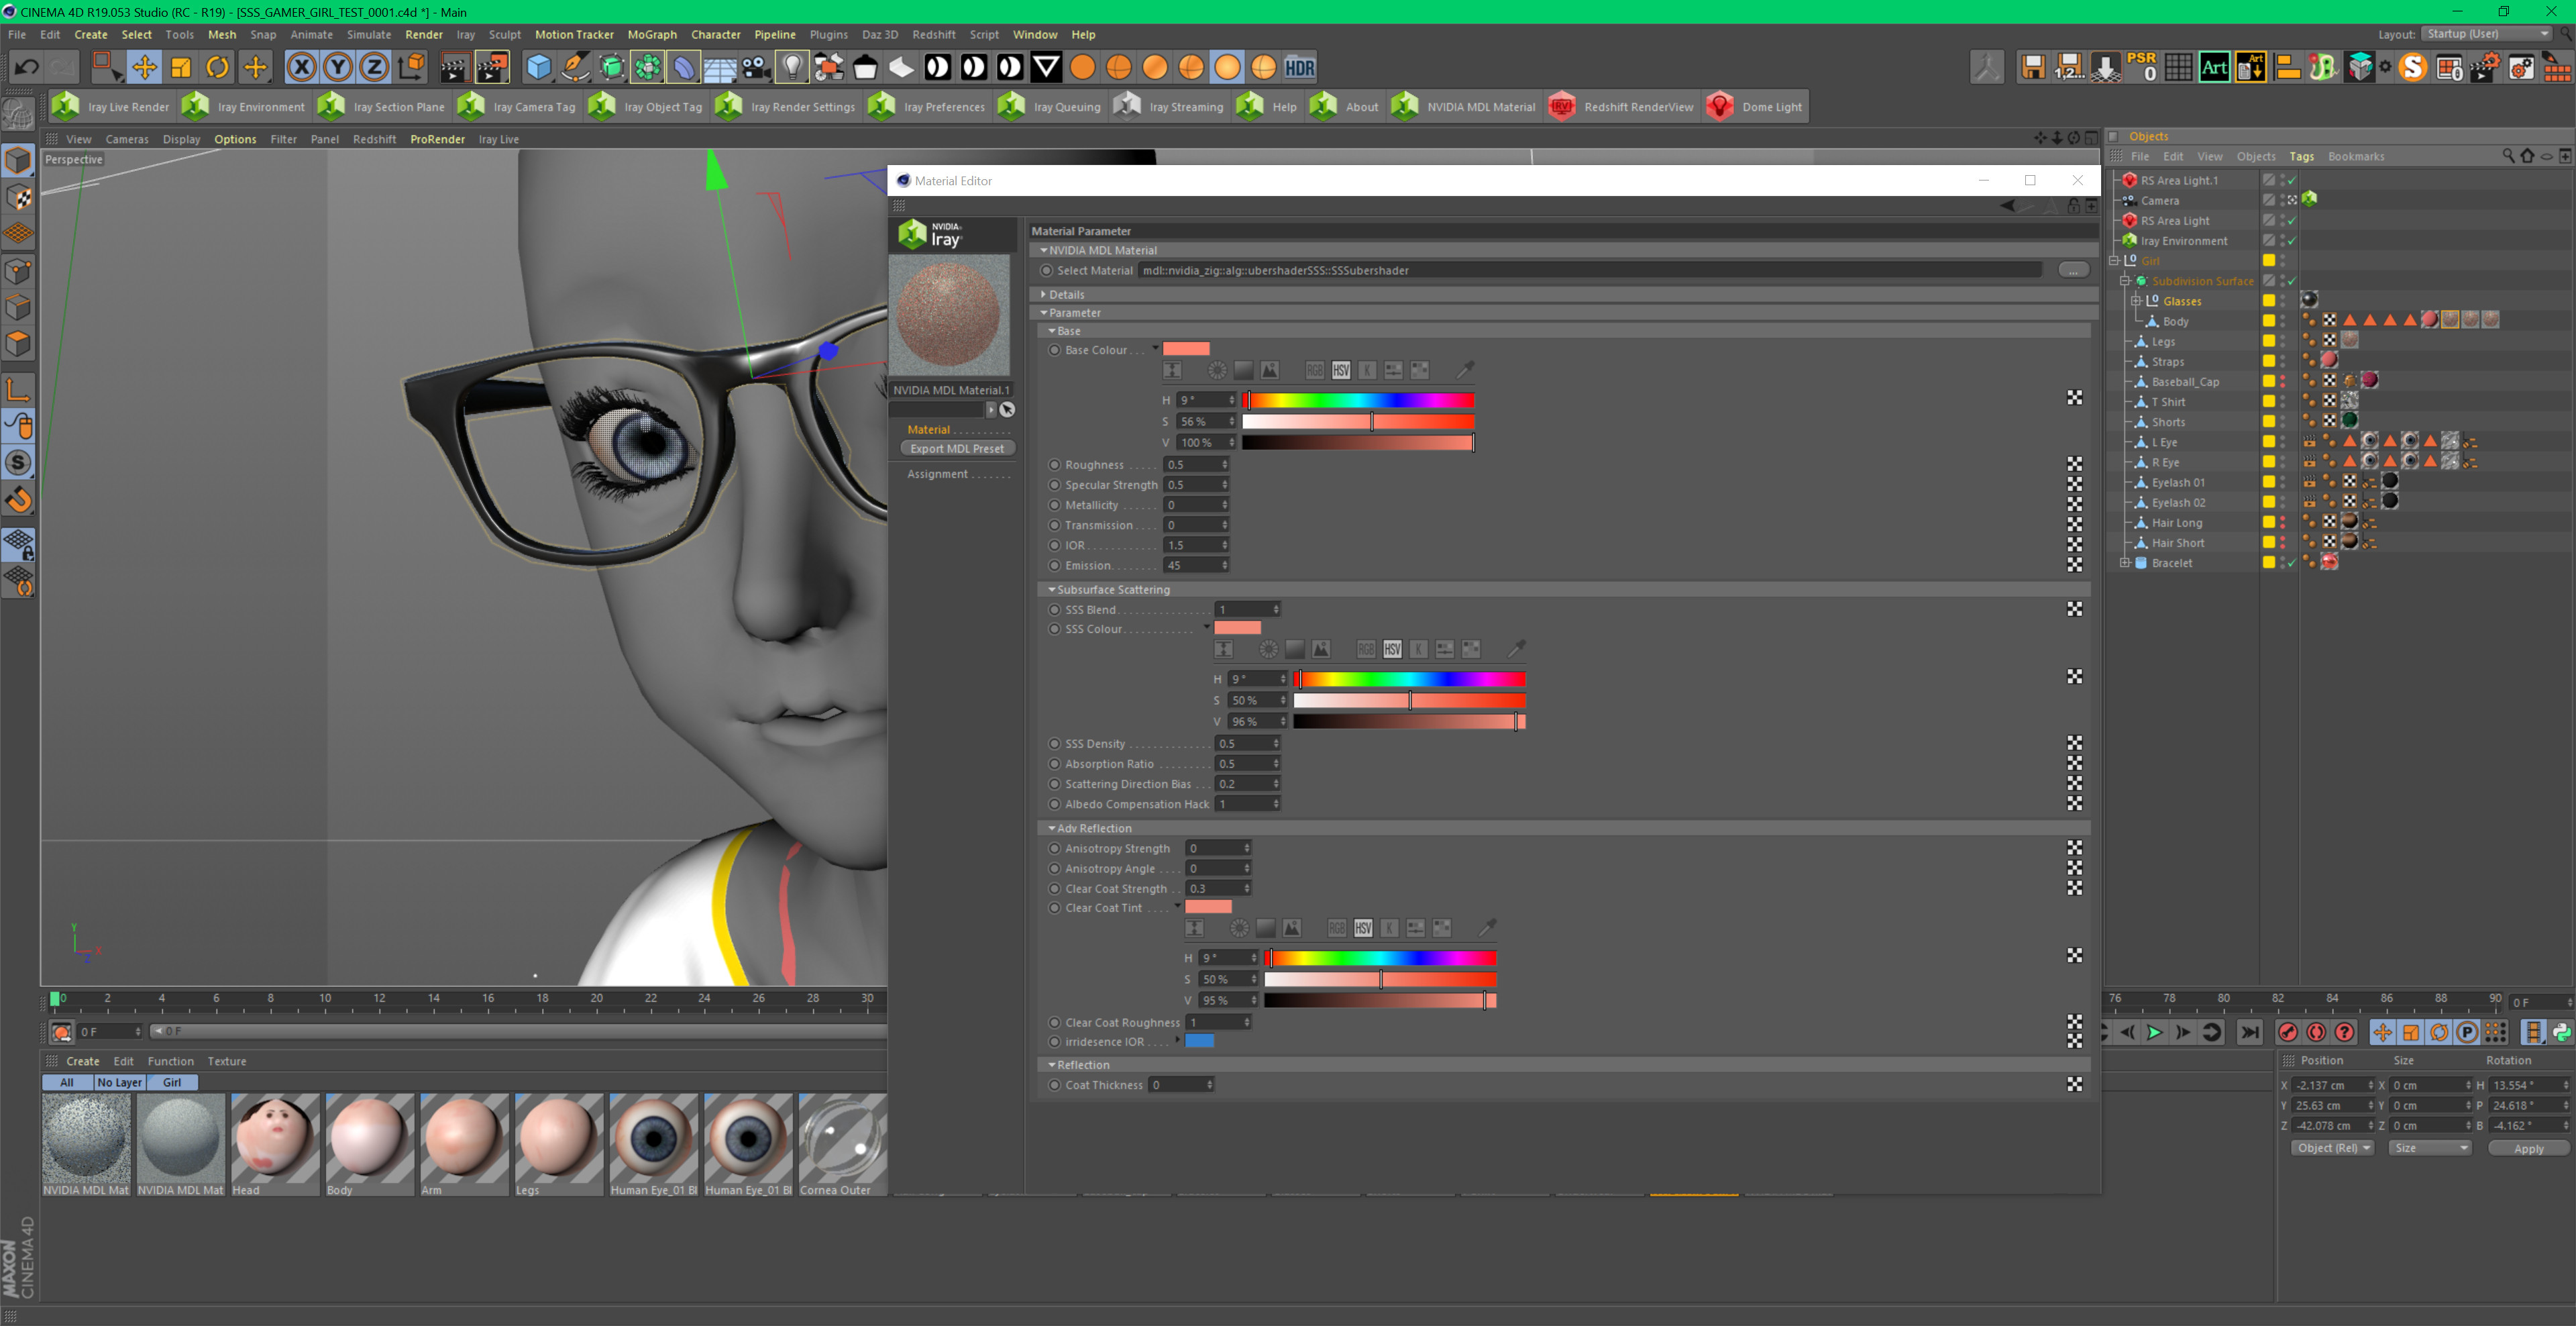
Task: Open Material Manager Texture menu
Action: coord(226,1061)
